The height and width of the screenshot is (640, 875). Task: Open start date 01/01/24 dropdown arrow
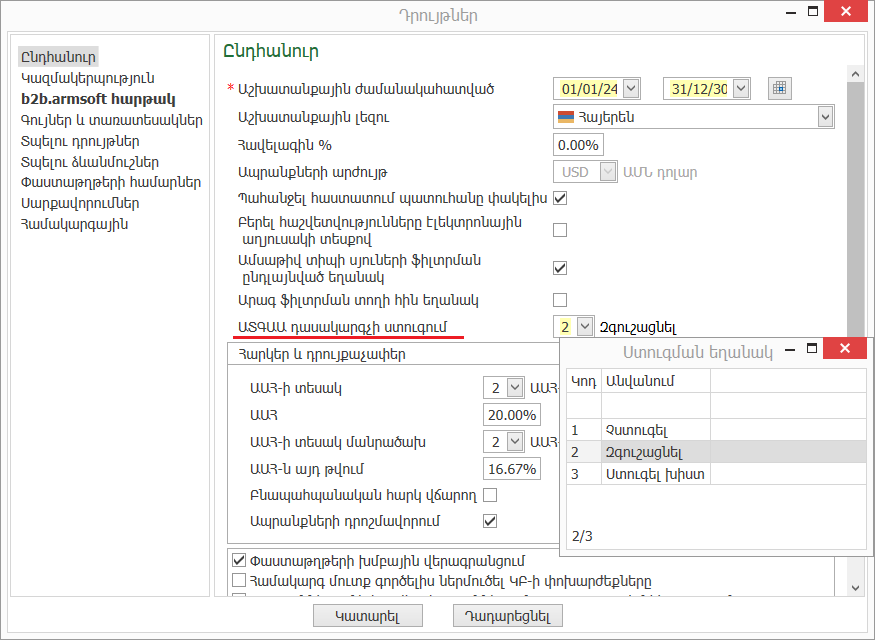pyautogui.click(x=630, y=88)
